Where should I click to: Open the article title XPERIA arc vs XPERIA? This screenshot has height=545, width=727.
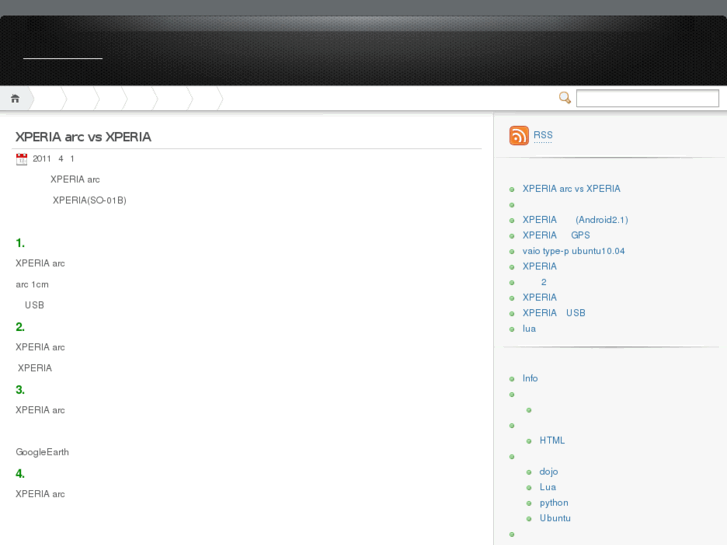pos(83,137)
